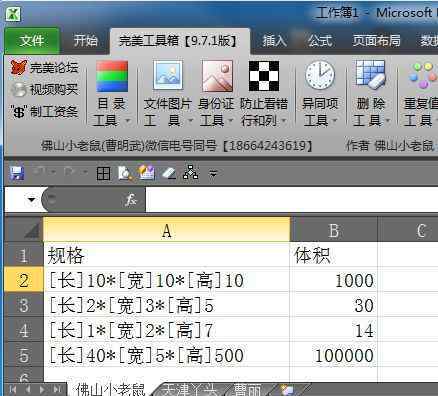Screen dimensions: 438x396
Task: Click the 完美论坛 link
Action: pos(44,68)
